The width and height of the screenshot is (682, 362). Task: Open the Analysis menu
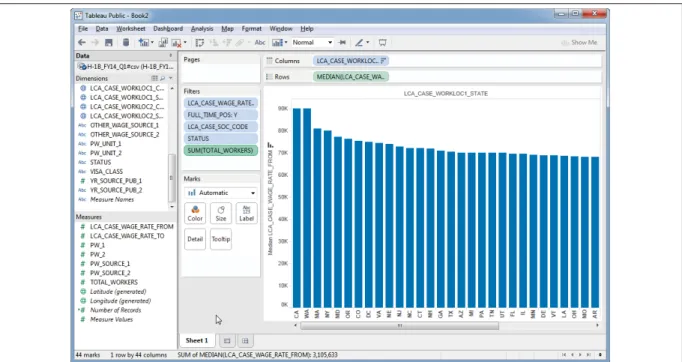click(x=202, y=29)
